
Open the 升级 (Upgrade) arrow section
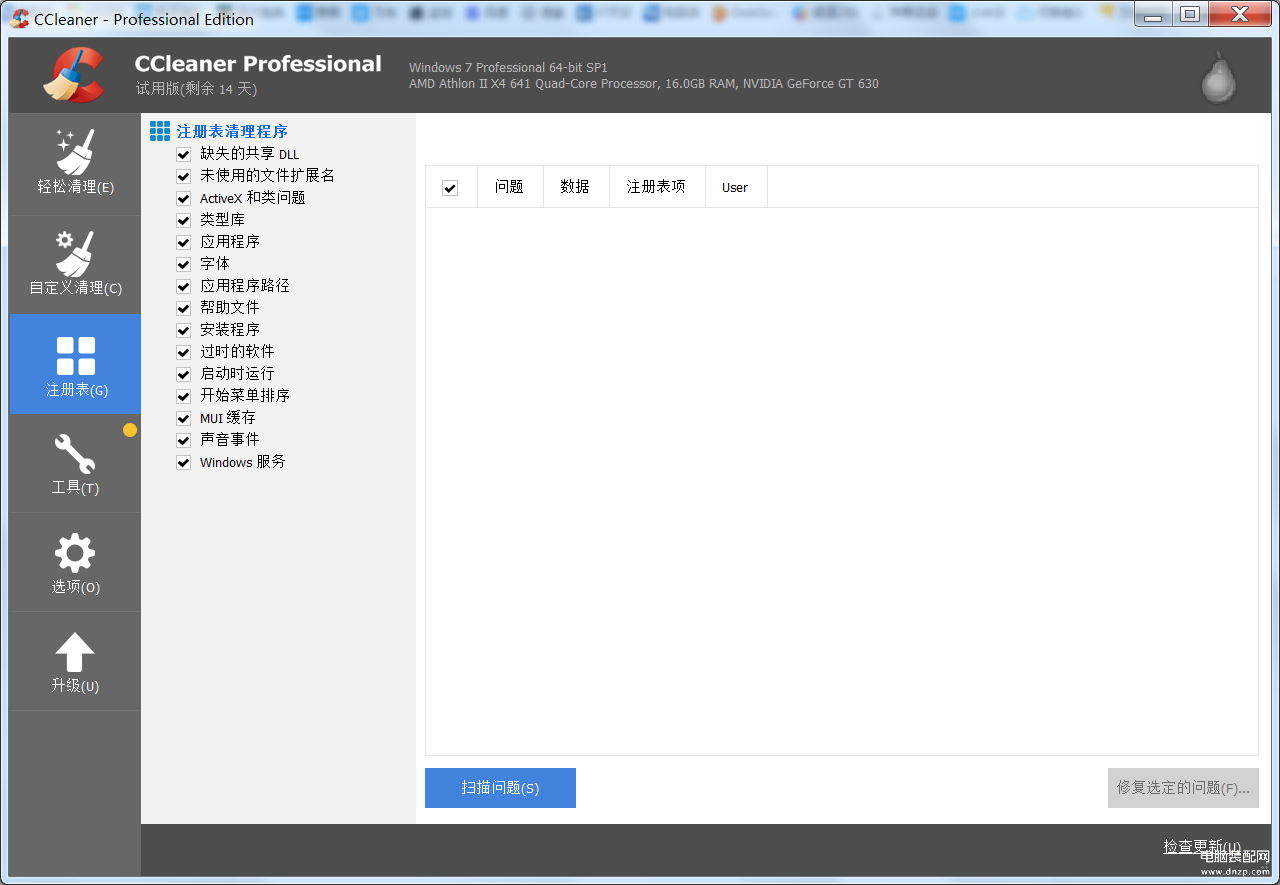(75, 661)
